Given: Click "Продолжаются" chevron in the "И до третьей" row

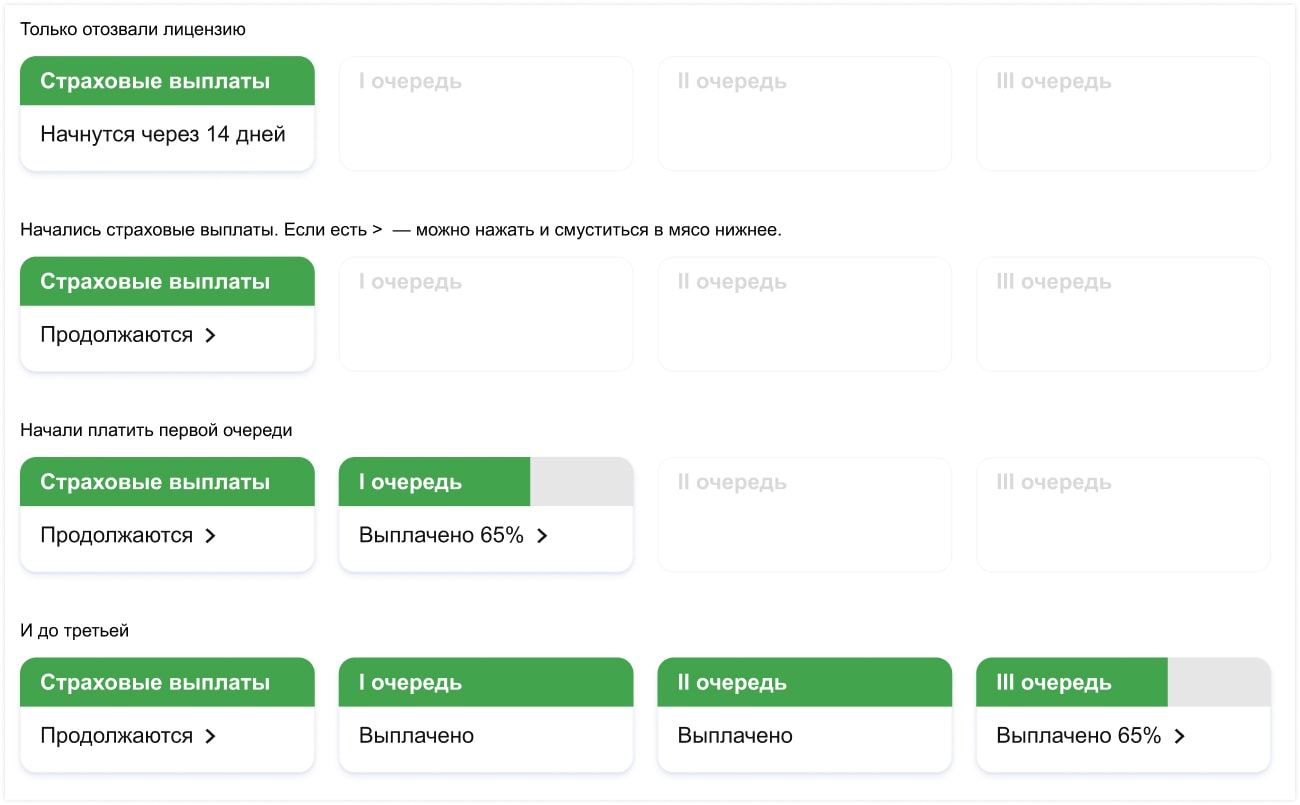Looking at the screenshot, I should [x=210, y=736].
